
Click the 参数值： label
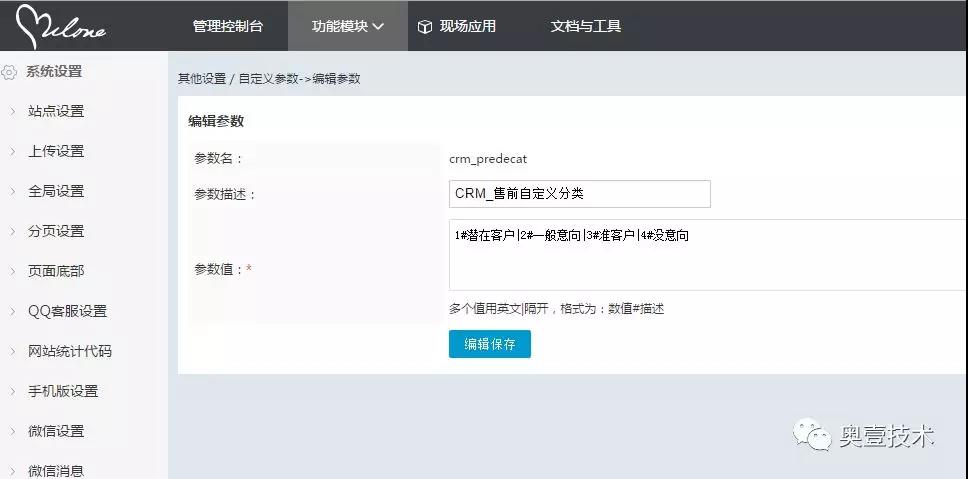pos(219,269)
